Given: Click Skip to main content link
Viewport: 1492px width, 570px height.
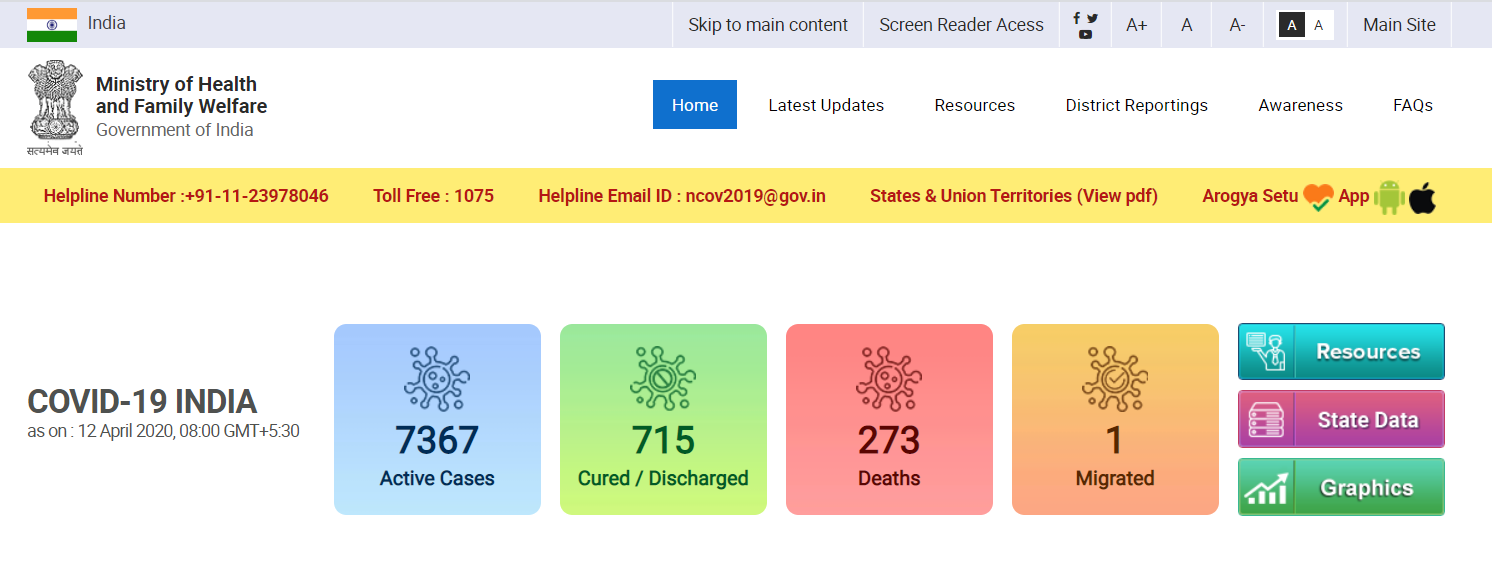Looking at the screenshot, I should click(x=768, y=25).
